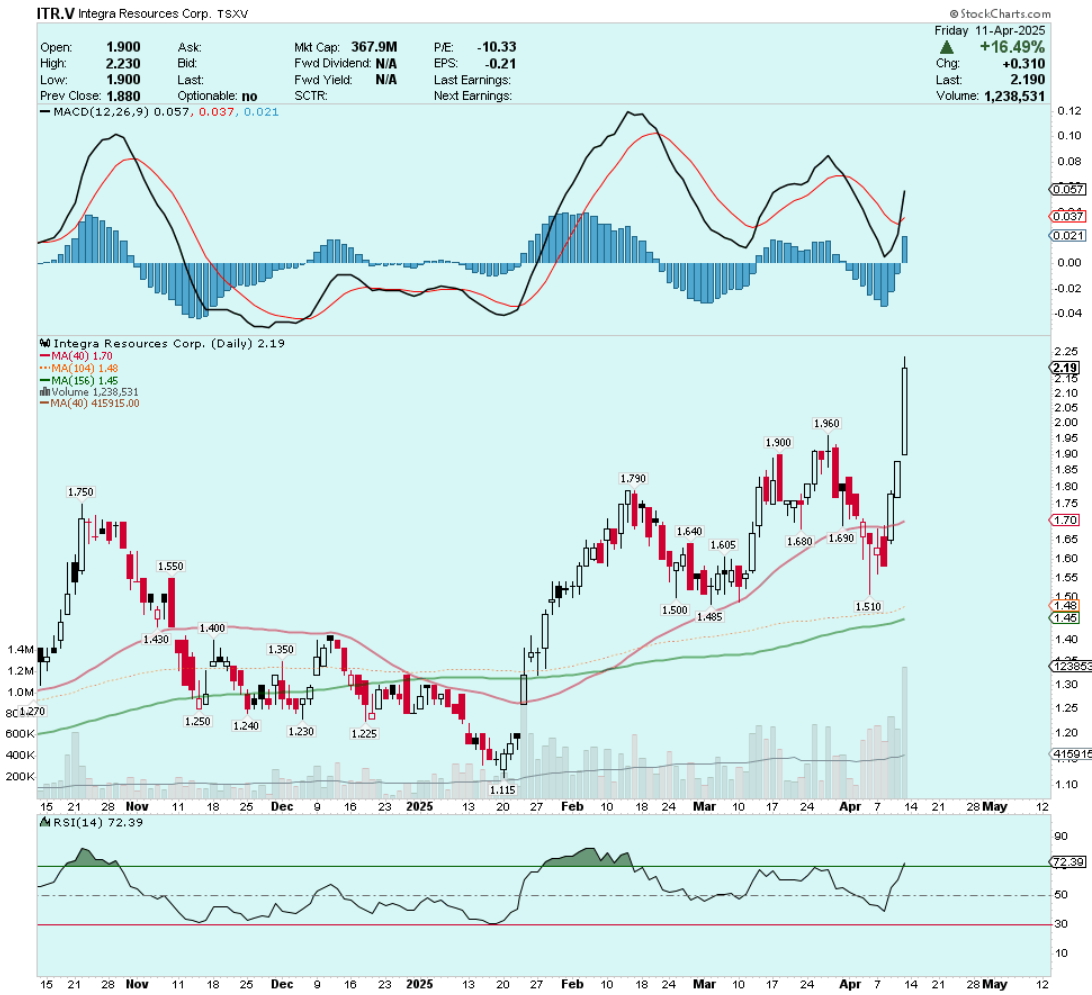The image size is (1092, 995).
Task: Click the Optionable value 'no'
Action: tap(249, 96)
